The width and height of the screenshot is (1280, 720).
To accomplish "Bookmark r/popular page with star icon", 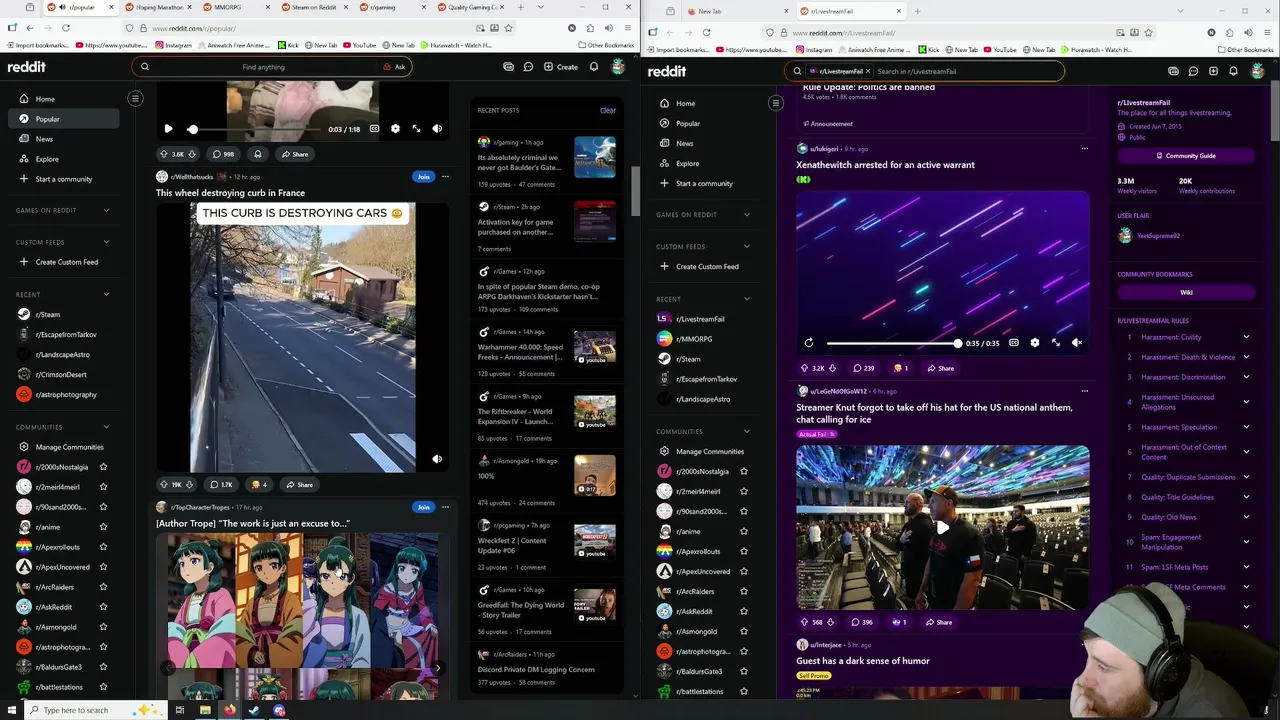I will pyautogui.click(x=509, y=28).
